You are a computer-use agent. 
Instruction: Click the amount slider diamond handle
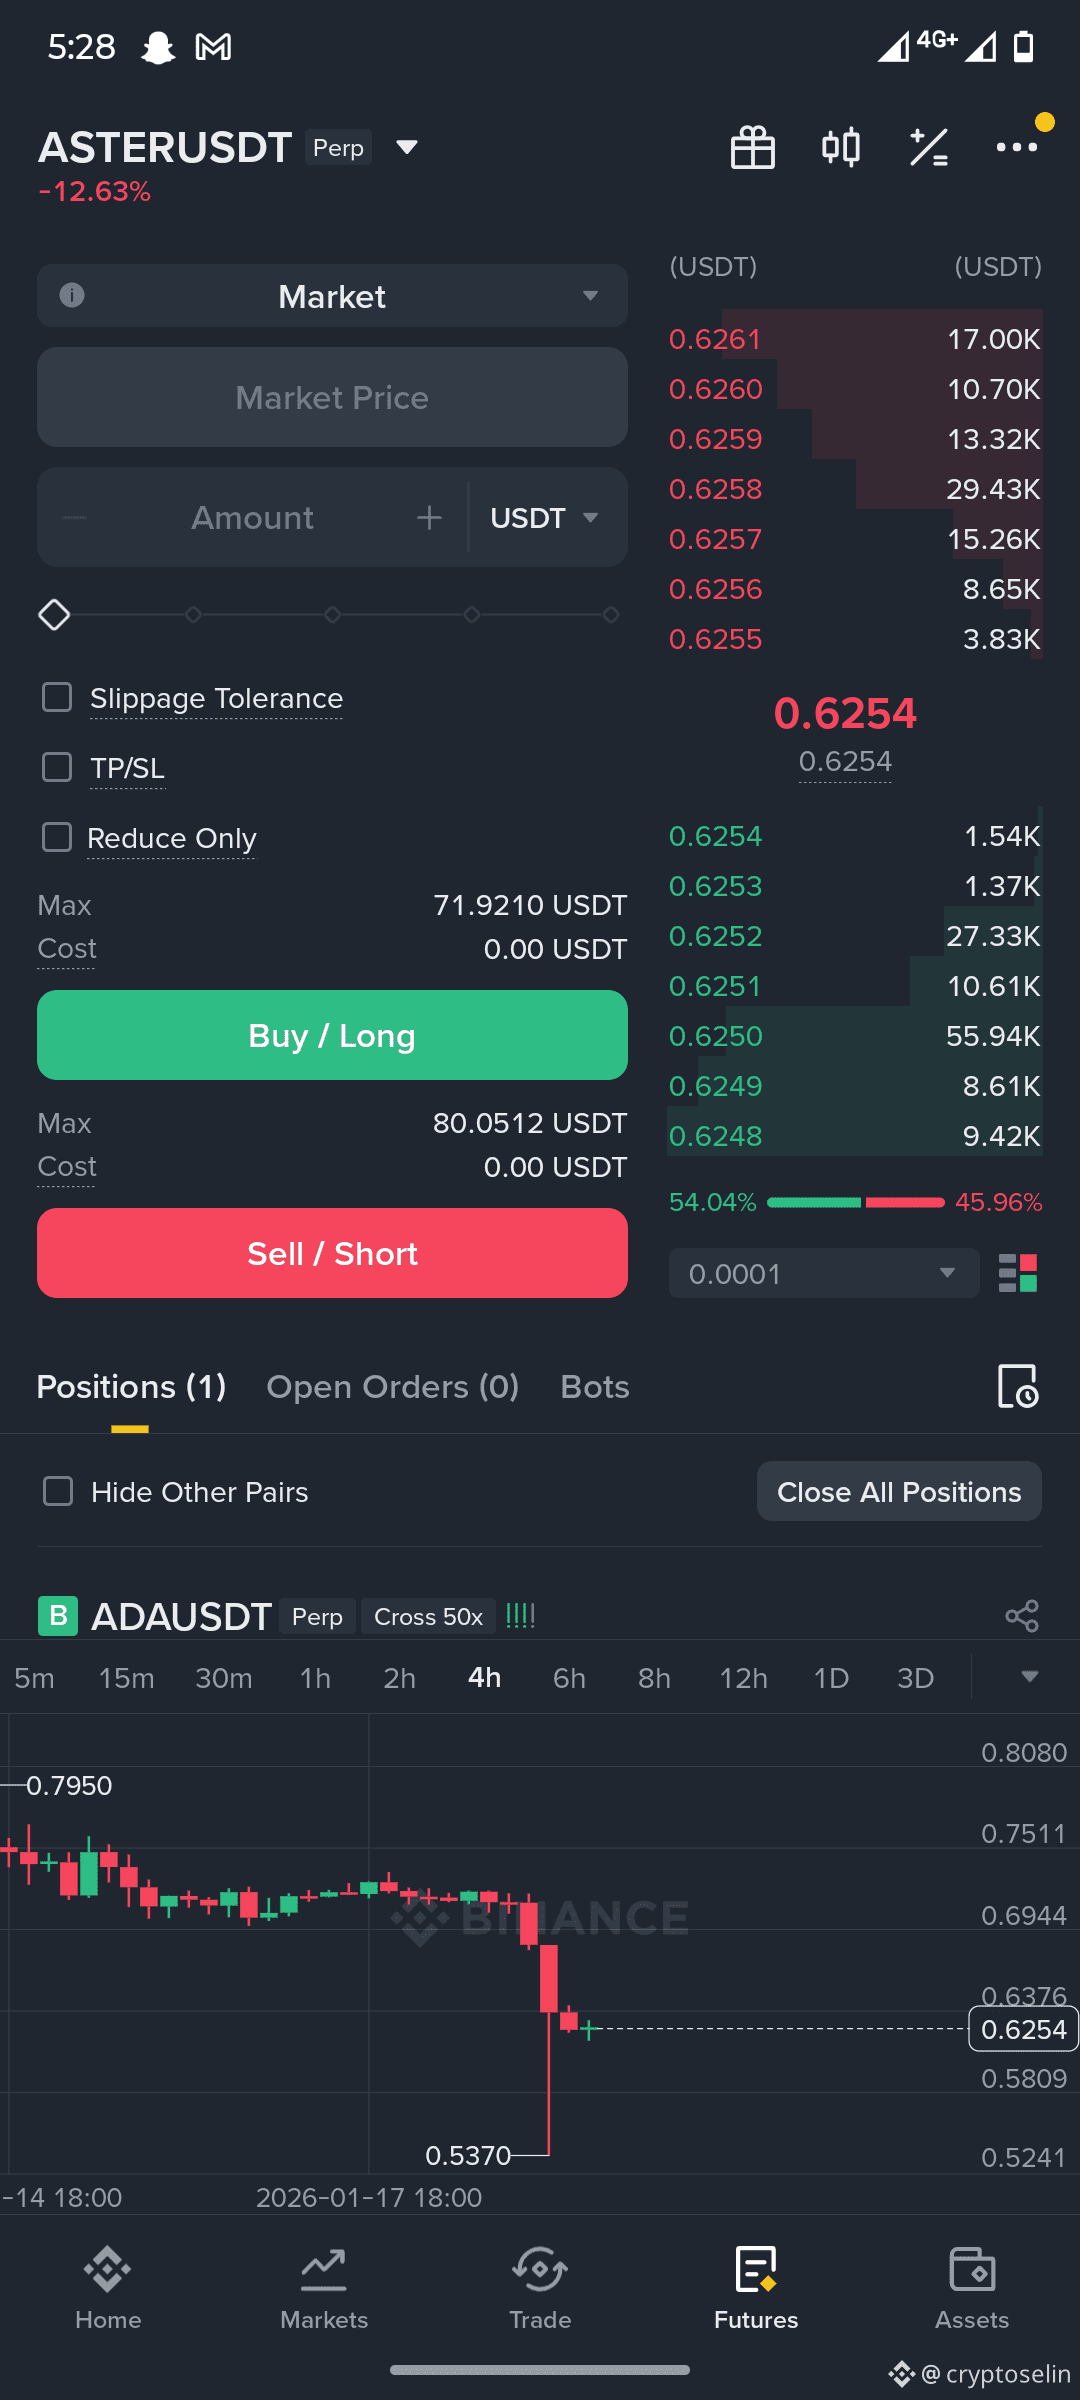[54, 615]
